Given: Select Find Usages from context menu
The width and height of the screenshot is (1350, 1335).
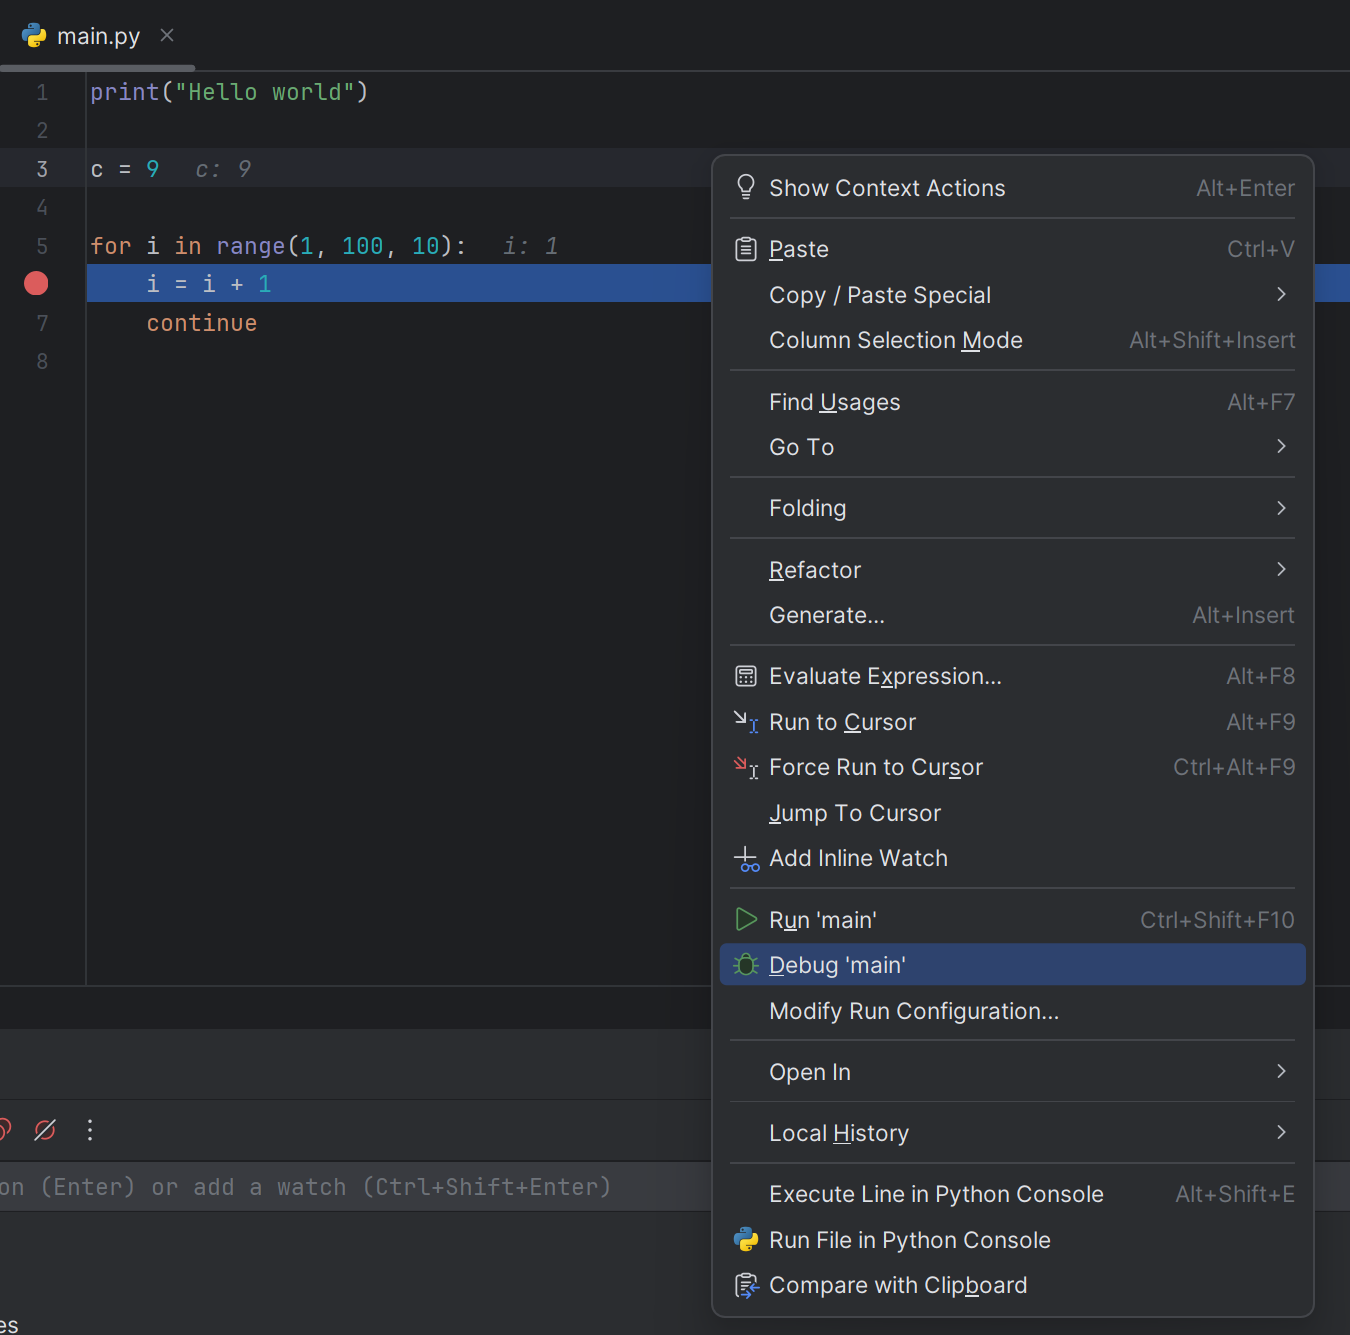Looking at the screenshot, I should pyautogui.click(x=835, y=402).
